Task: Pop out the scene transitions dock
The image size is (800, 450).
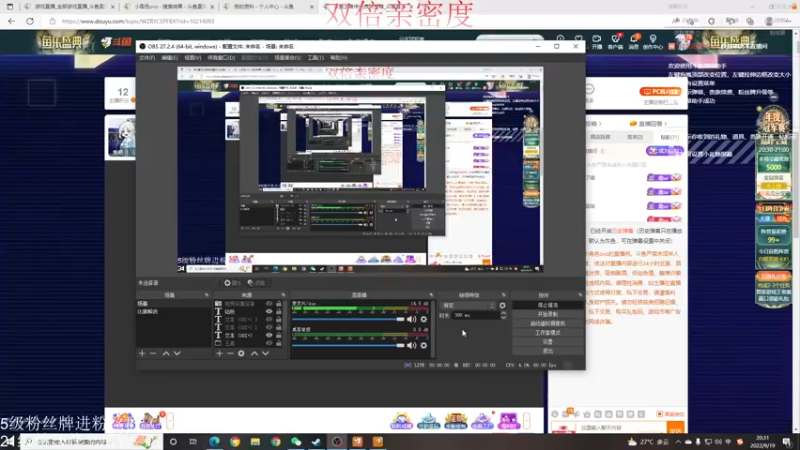Action: [504, 295]
